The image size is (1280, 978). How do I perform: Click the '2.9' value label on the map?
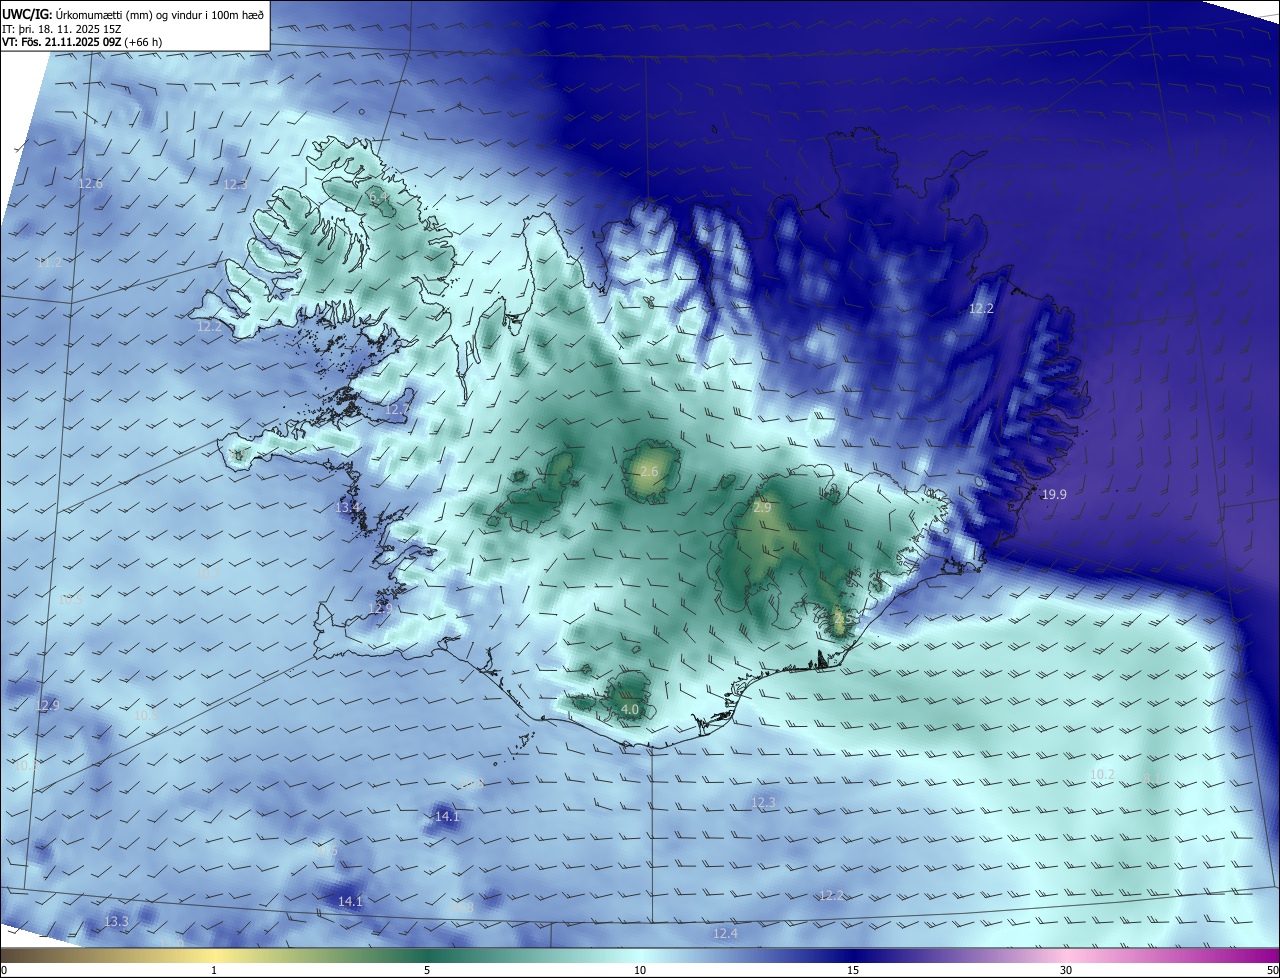click(x=762, y=508)
